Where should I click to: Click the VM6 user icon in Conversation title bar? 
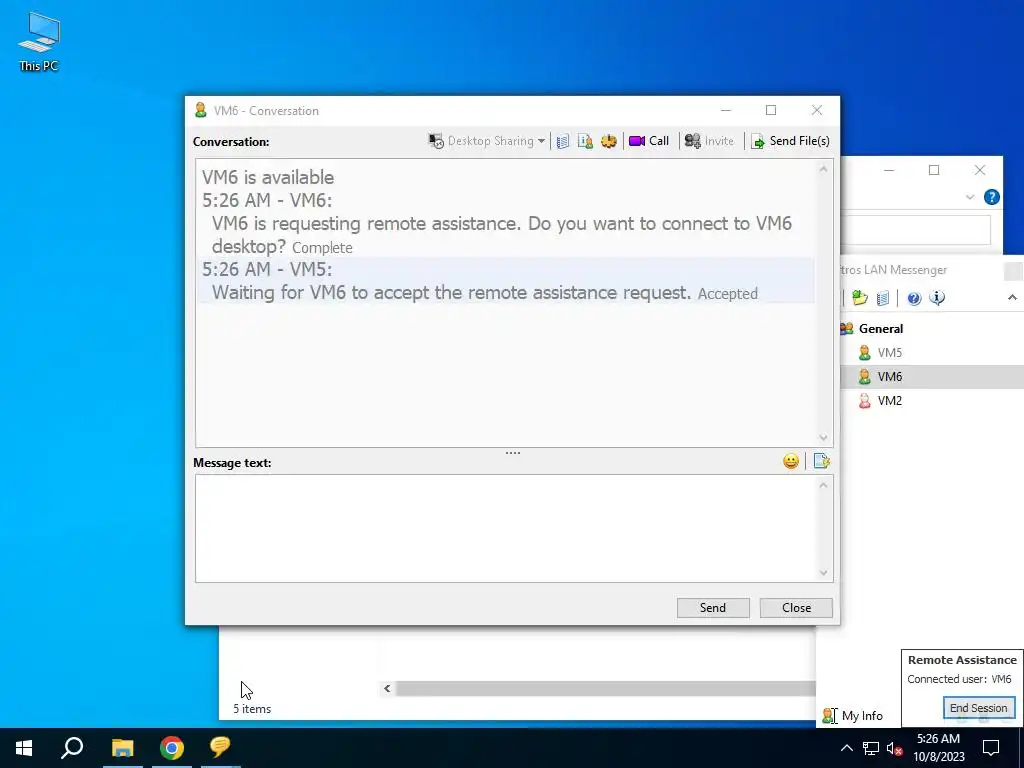(x=200, y=110)
